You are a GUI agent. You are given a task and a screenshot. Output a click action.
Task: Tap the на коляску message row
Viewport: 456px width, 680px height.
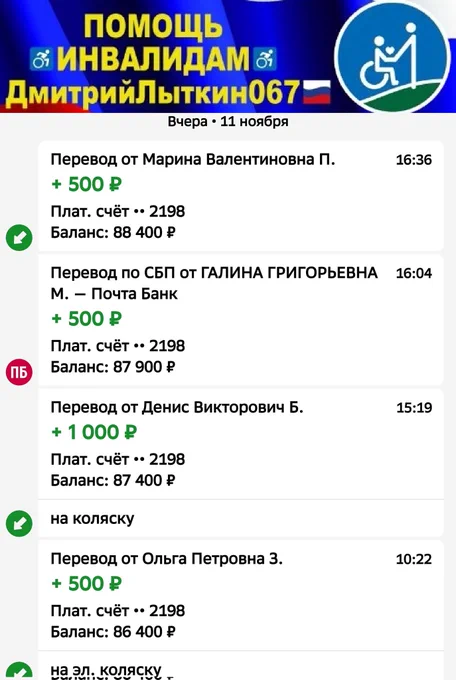click(x=241, y=518)
